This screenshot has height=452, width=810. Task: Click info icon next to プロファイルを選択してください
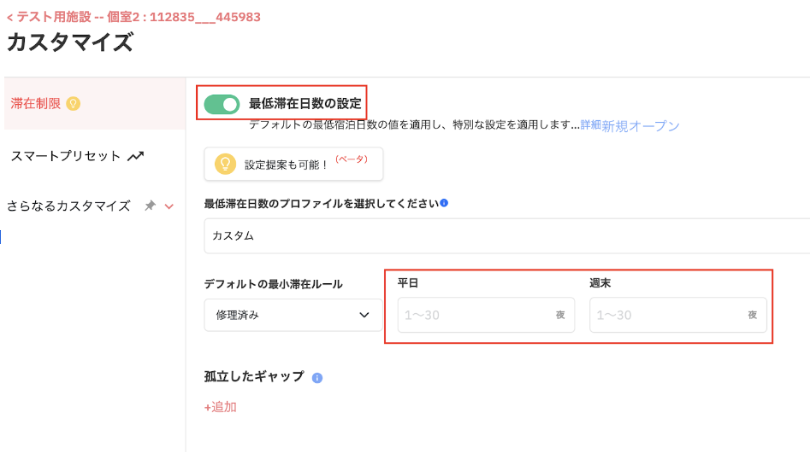pyautogui.click(x=444, y=203)
